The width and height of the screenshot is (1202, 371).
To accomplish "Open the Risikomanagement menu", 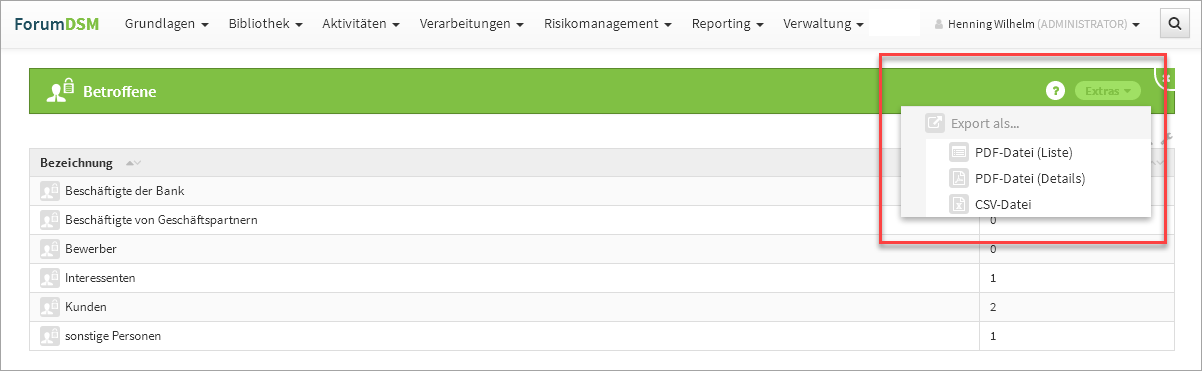I will click(x=608, y=23).
